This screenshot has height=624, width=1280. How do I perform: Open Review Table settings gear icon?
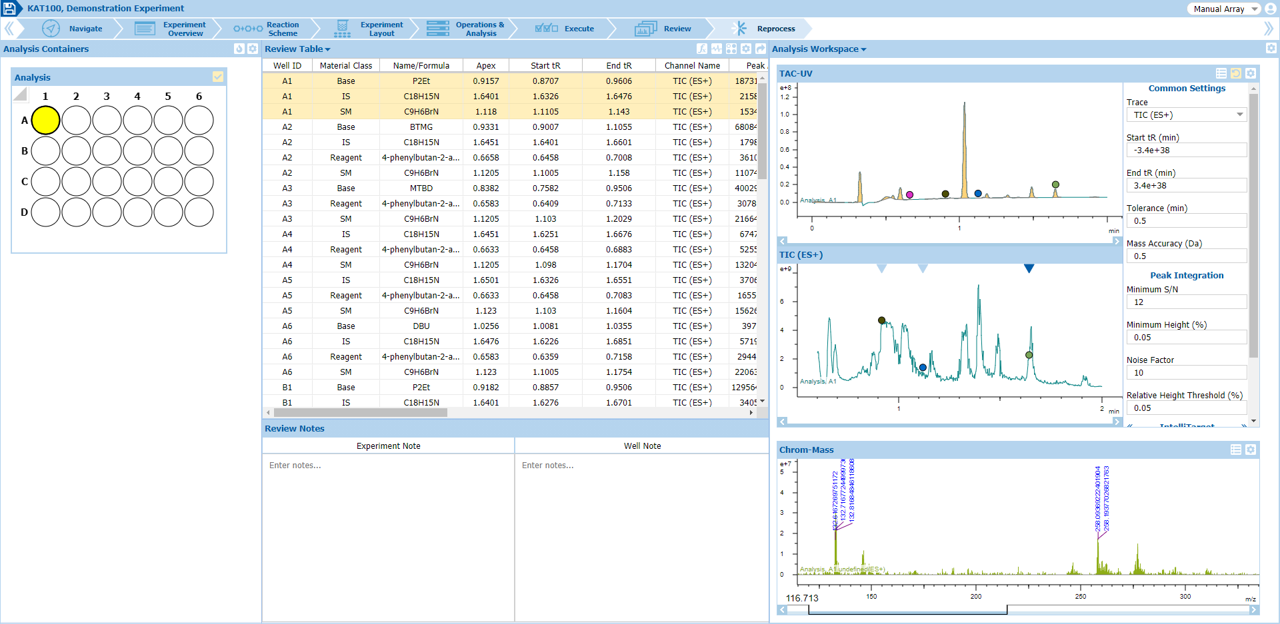746,49
